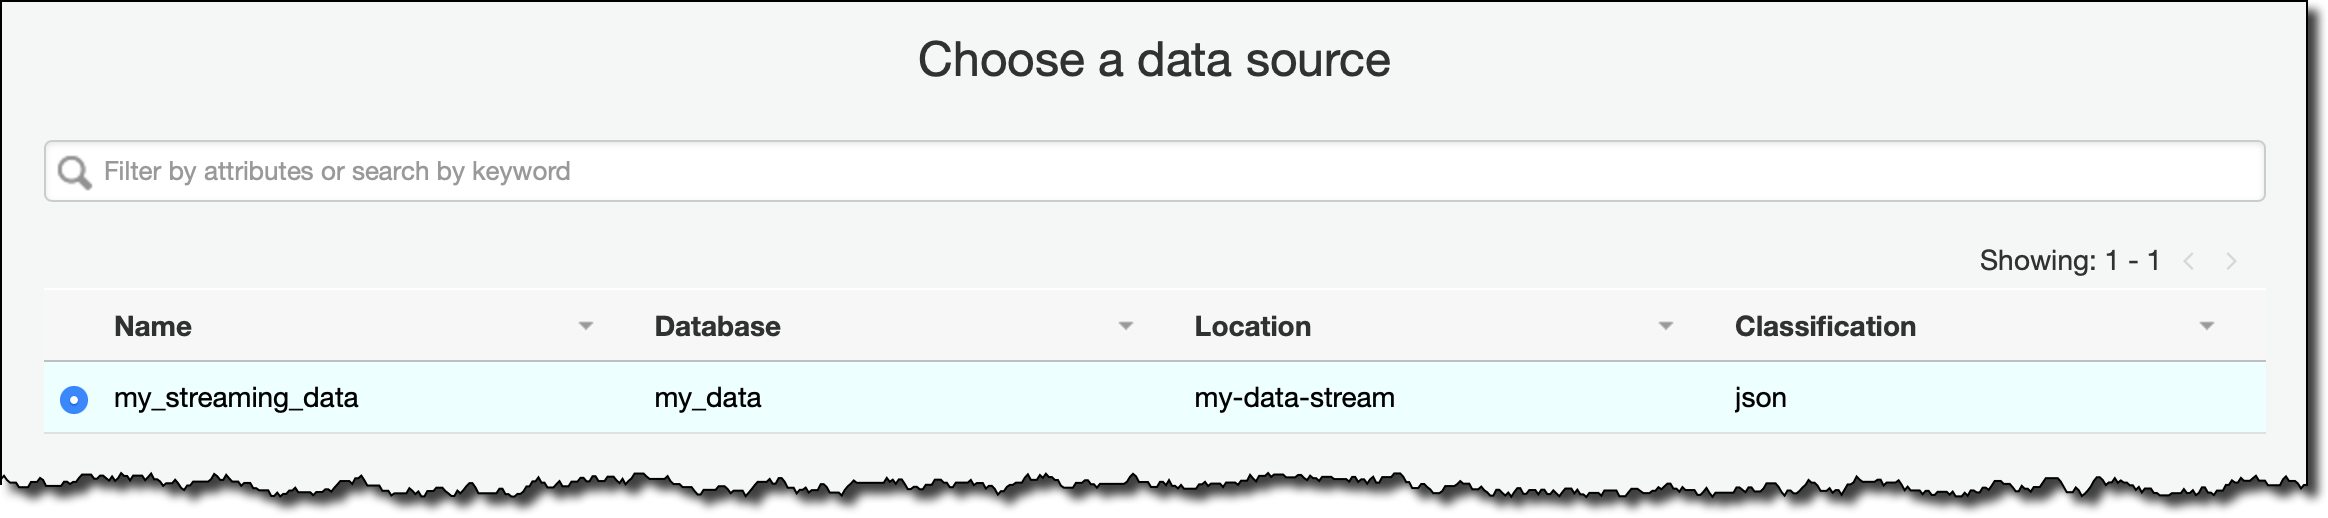
Task: Click the magnifying glass search icon
Action: [74, 172]
